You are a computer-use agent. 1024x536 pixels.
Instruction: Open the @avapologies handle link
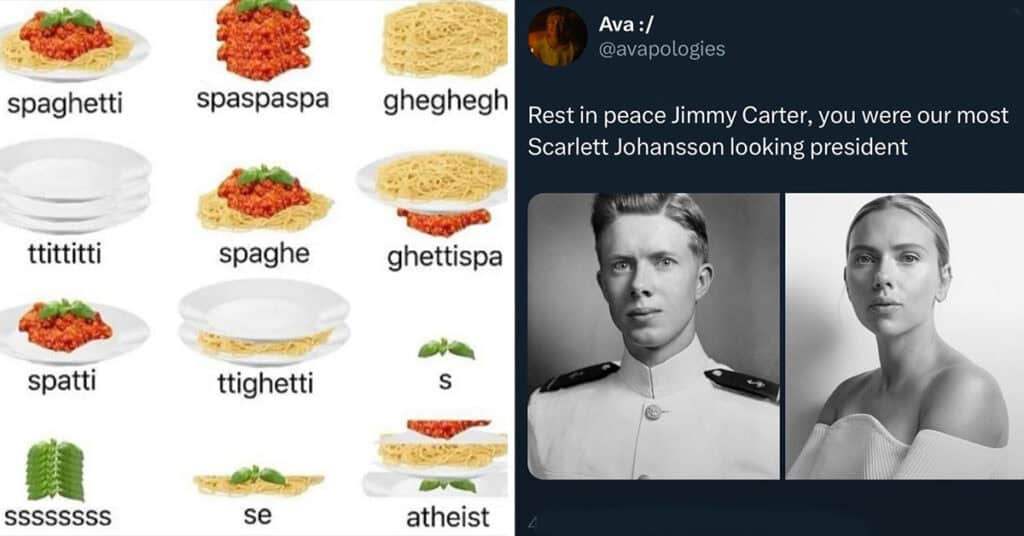(662, 49)
